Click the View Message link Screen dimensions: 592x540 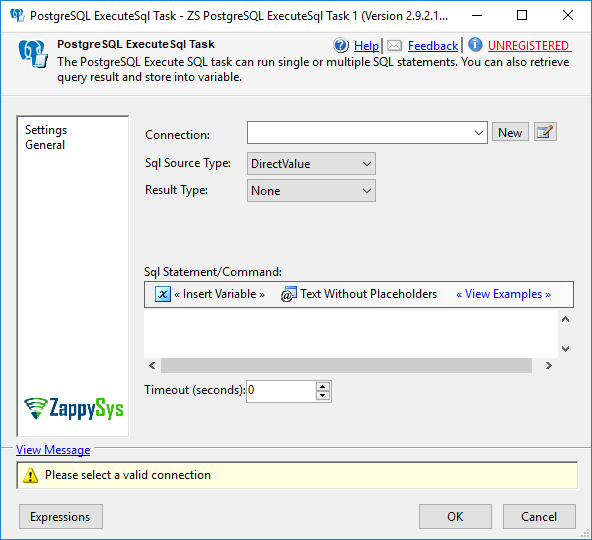[53, 450]
